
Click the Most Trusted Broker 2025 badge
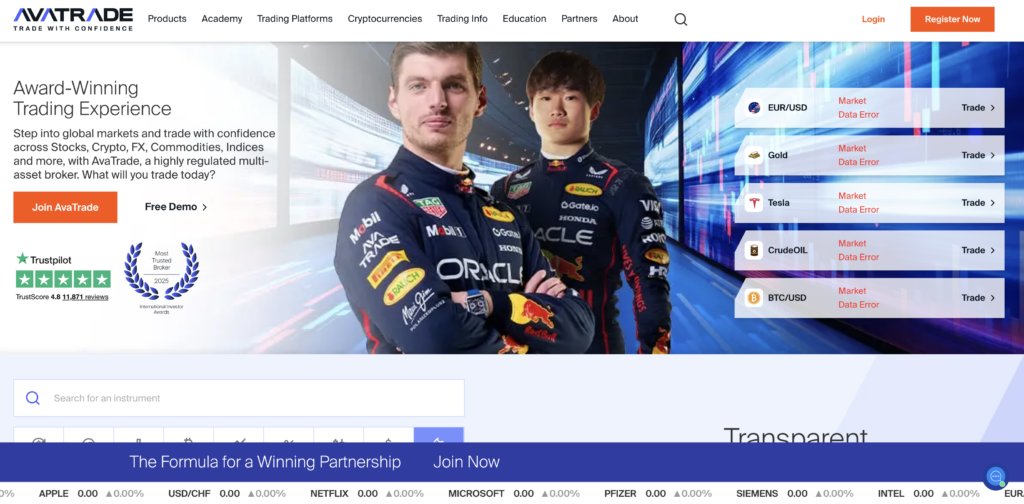coord(161,273)
